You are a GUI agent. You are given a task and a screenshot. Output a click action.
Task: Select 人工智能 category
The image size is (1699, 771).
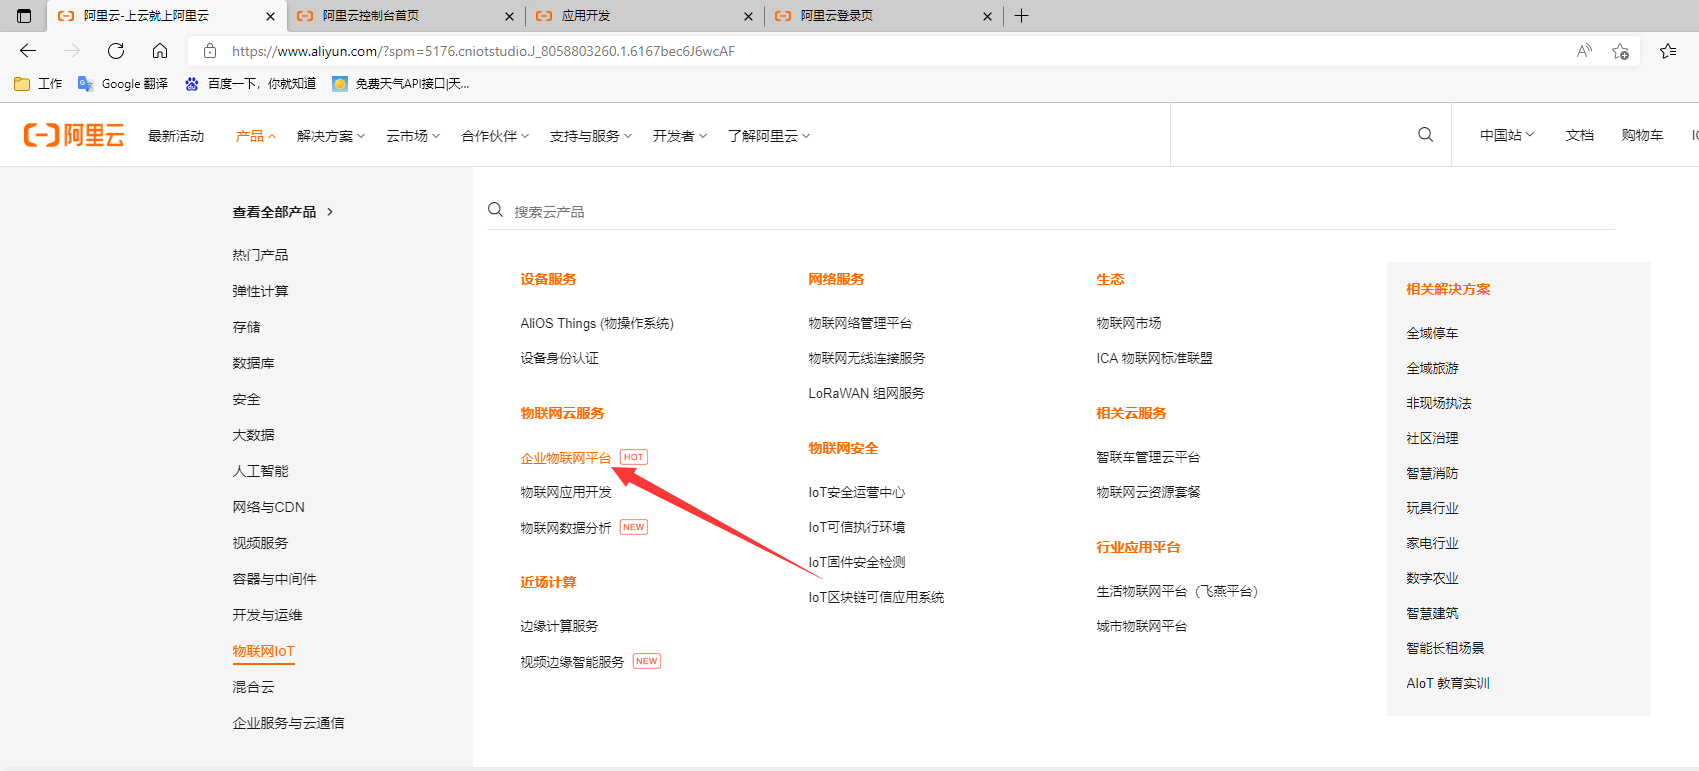click(260, 471)
